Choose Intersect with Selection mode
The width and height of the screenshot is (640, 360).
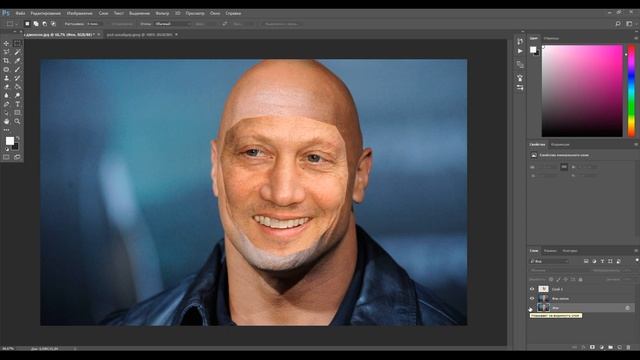click(x=53, y=24)
